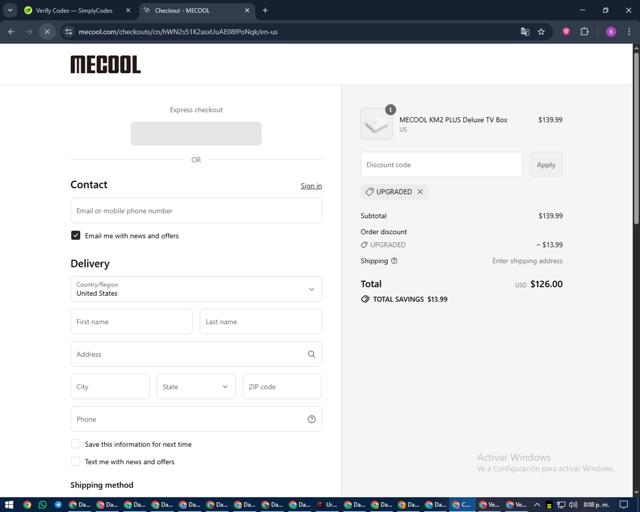Expand the State dropdown
The image size is (640, 512).
196,387
